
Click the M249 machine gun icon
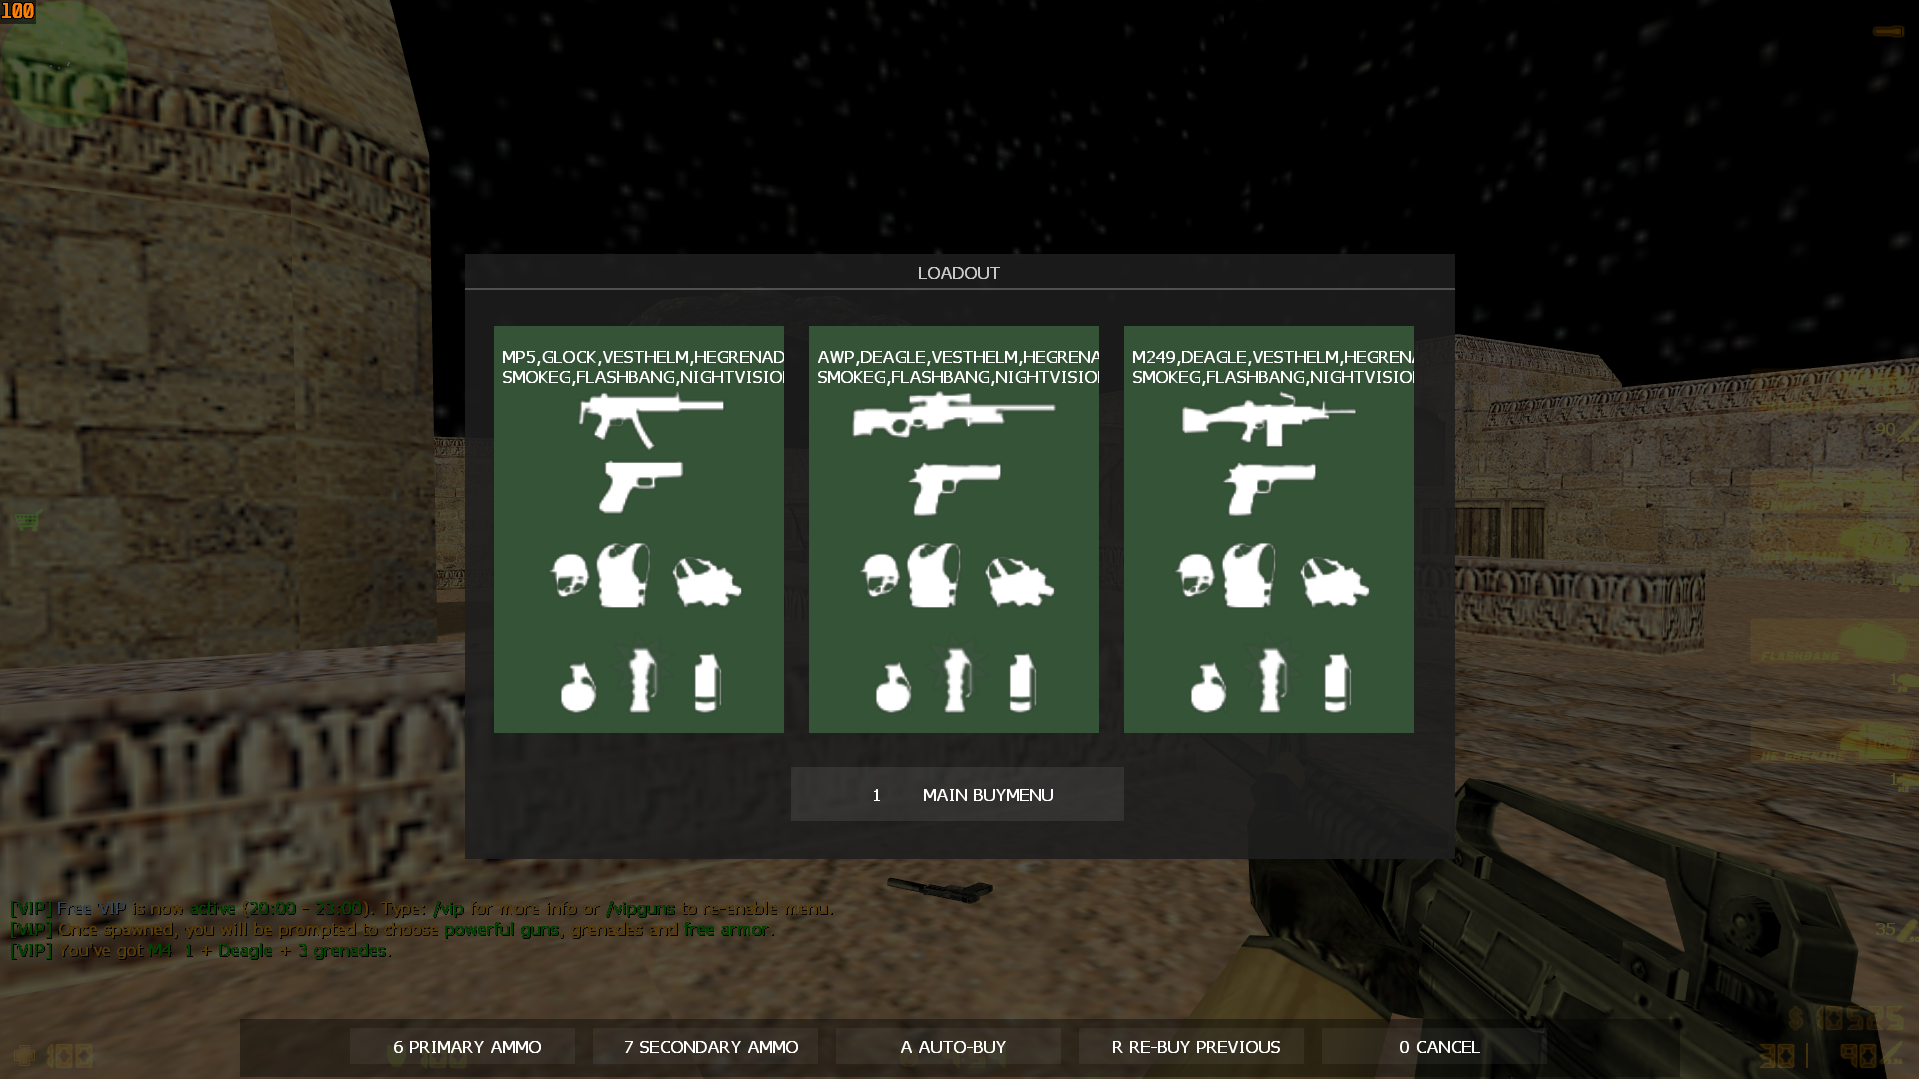pos(1268,418)
